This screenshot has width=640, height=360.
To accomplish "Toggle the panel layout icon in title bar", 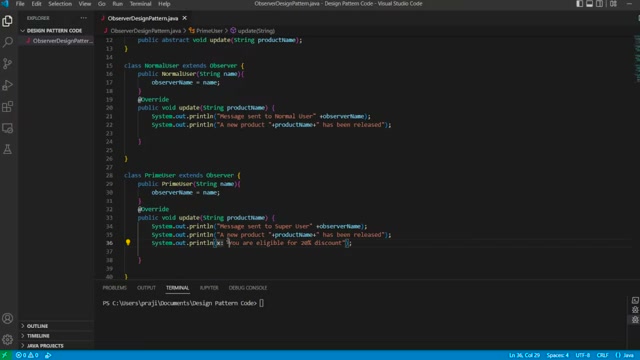I will (589, 4).
